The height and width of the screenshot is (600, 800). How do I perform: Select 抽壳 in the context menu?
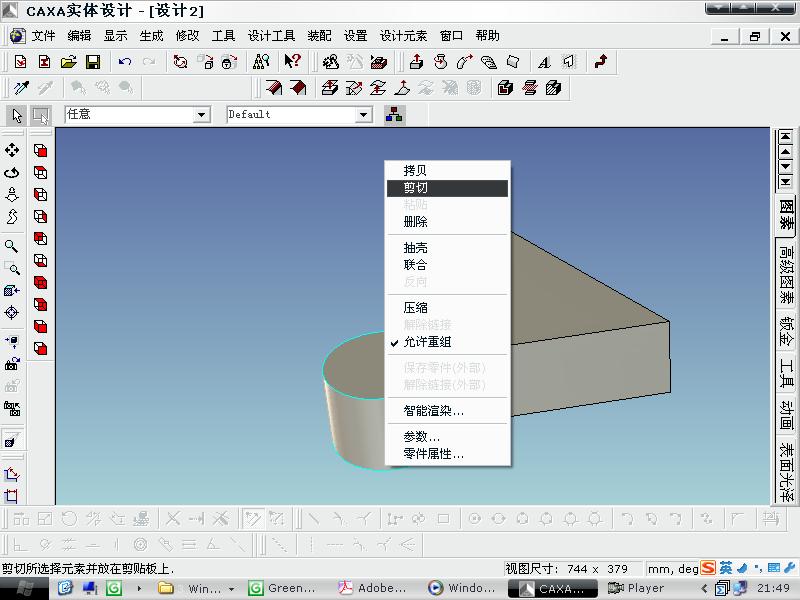click(x=447, y=248)
